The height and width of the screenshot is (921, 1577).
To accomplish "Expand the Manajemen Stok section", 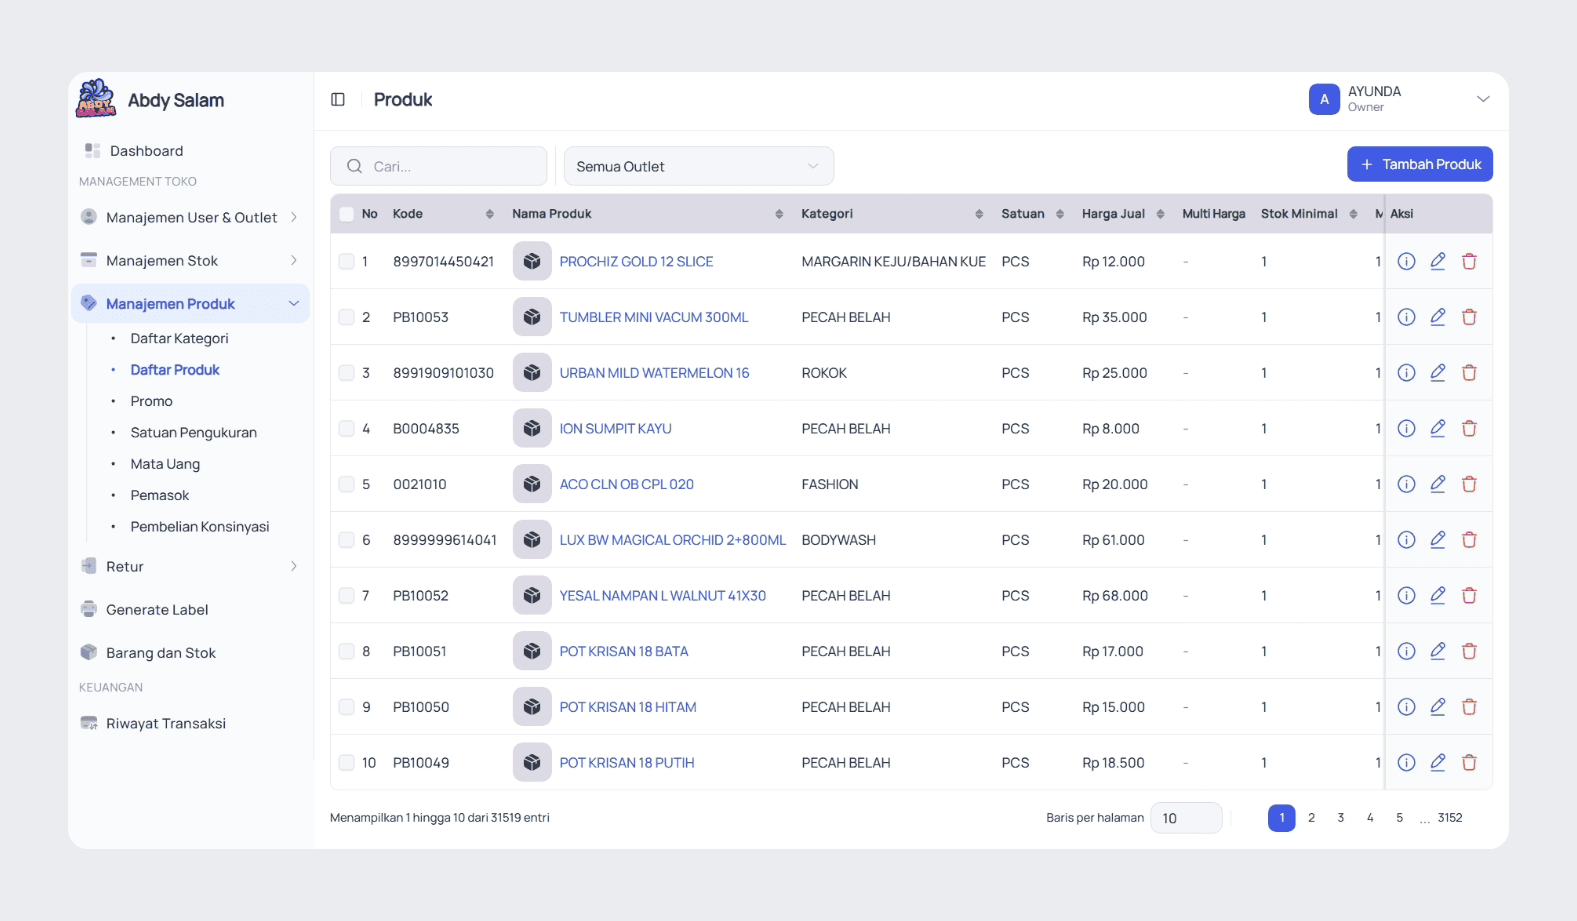I will (190, 261).
